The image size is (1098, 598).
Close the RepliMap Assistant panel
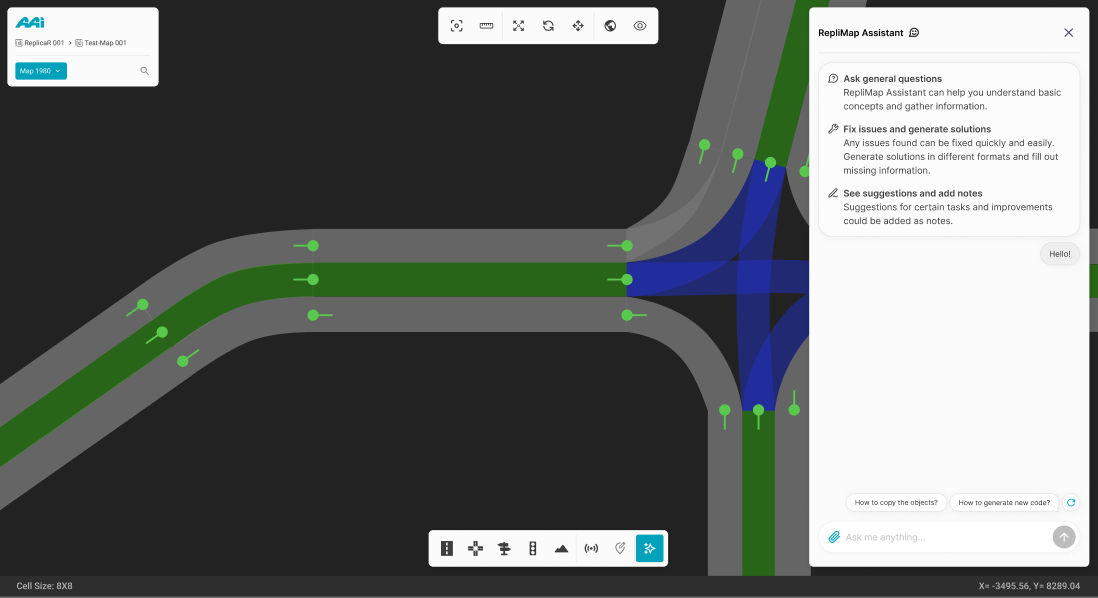coord(1068,33)
